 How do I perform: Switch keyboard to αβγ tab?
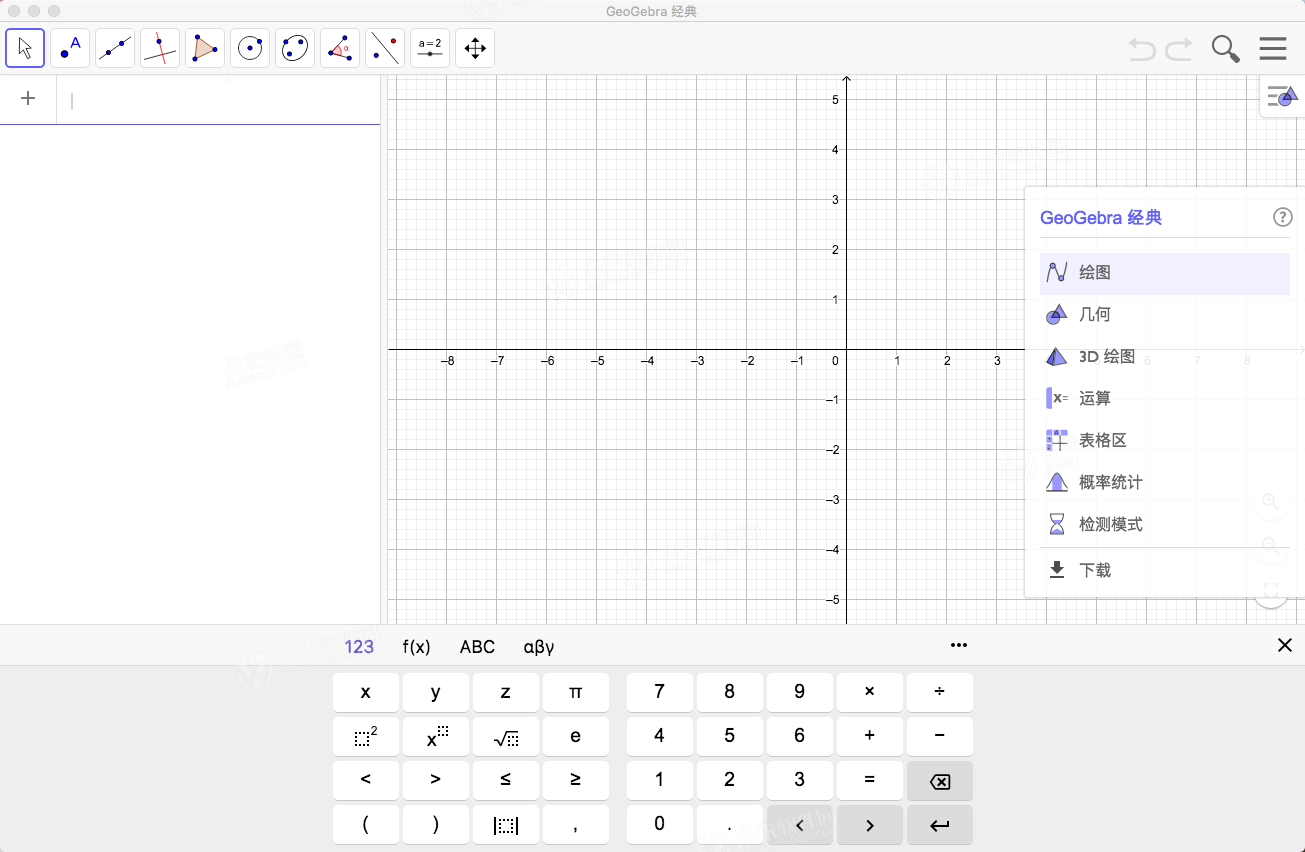(x=539, y=647)
